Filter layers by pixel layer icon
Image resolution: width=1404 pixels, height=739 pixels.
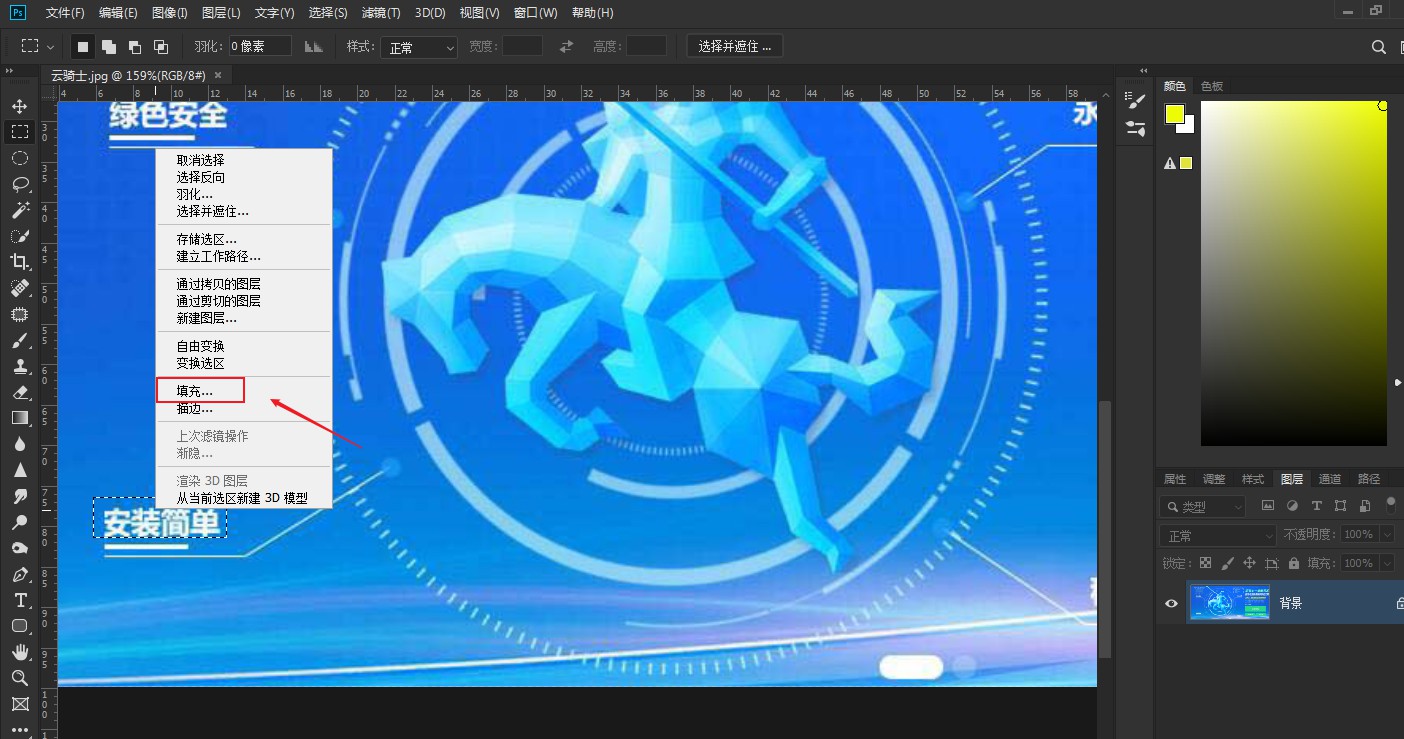tap(1268, 506)
